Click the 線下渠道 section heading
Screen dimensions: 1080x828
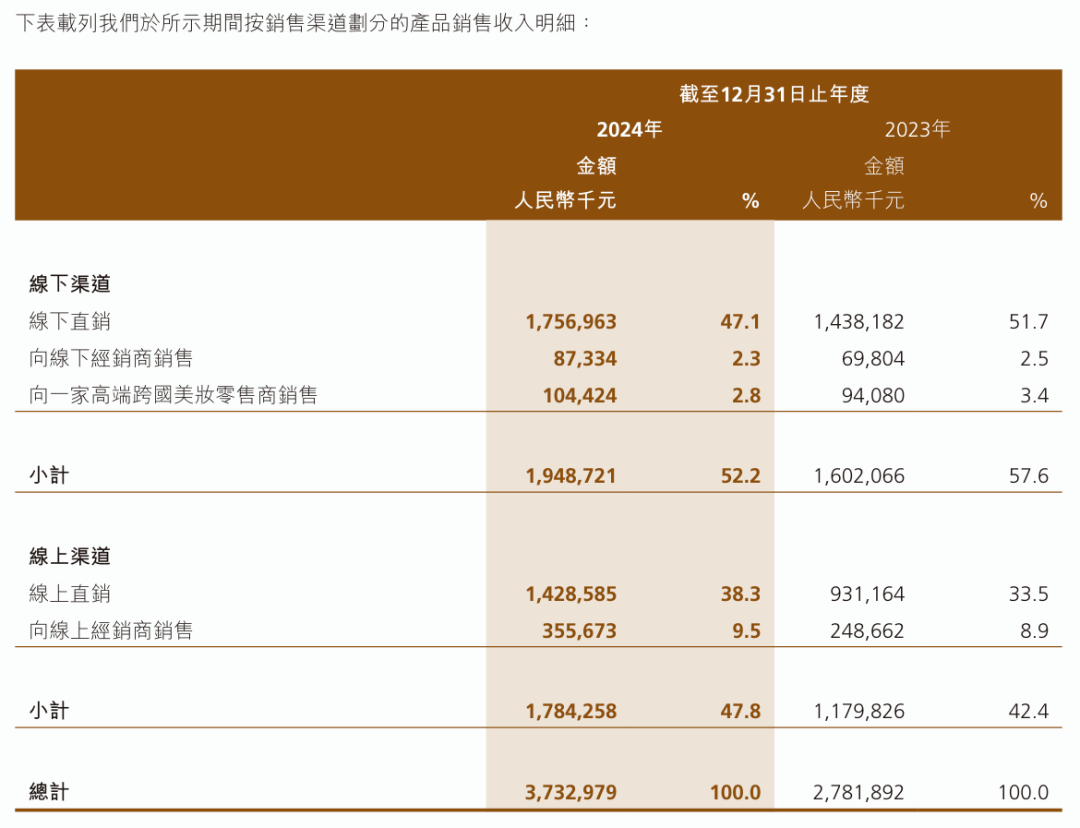70,284
